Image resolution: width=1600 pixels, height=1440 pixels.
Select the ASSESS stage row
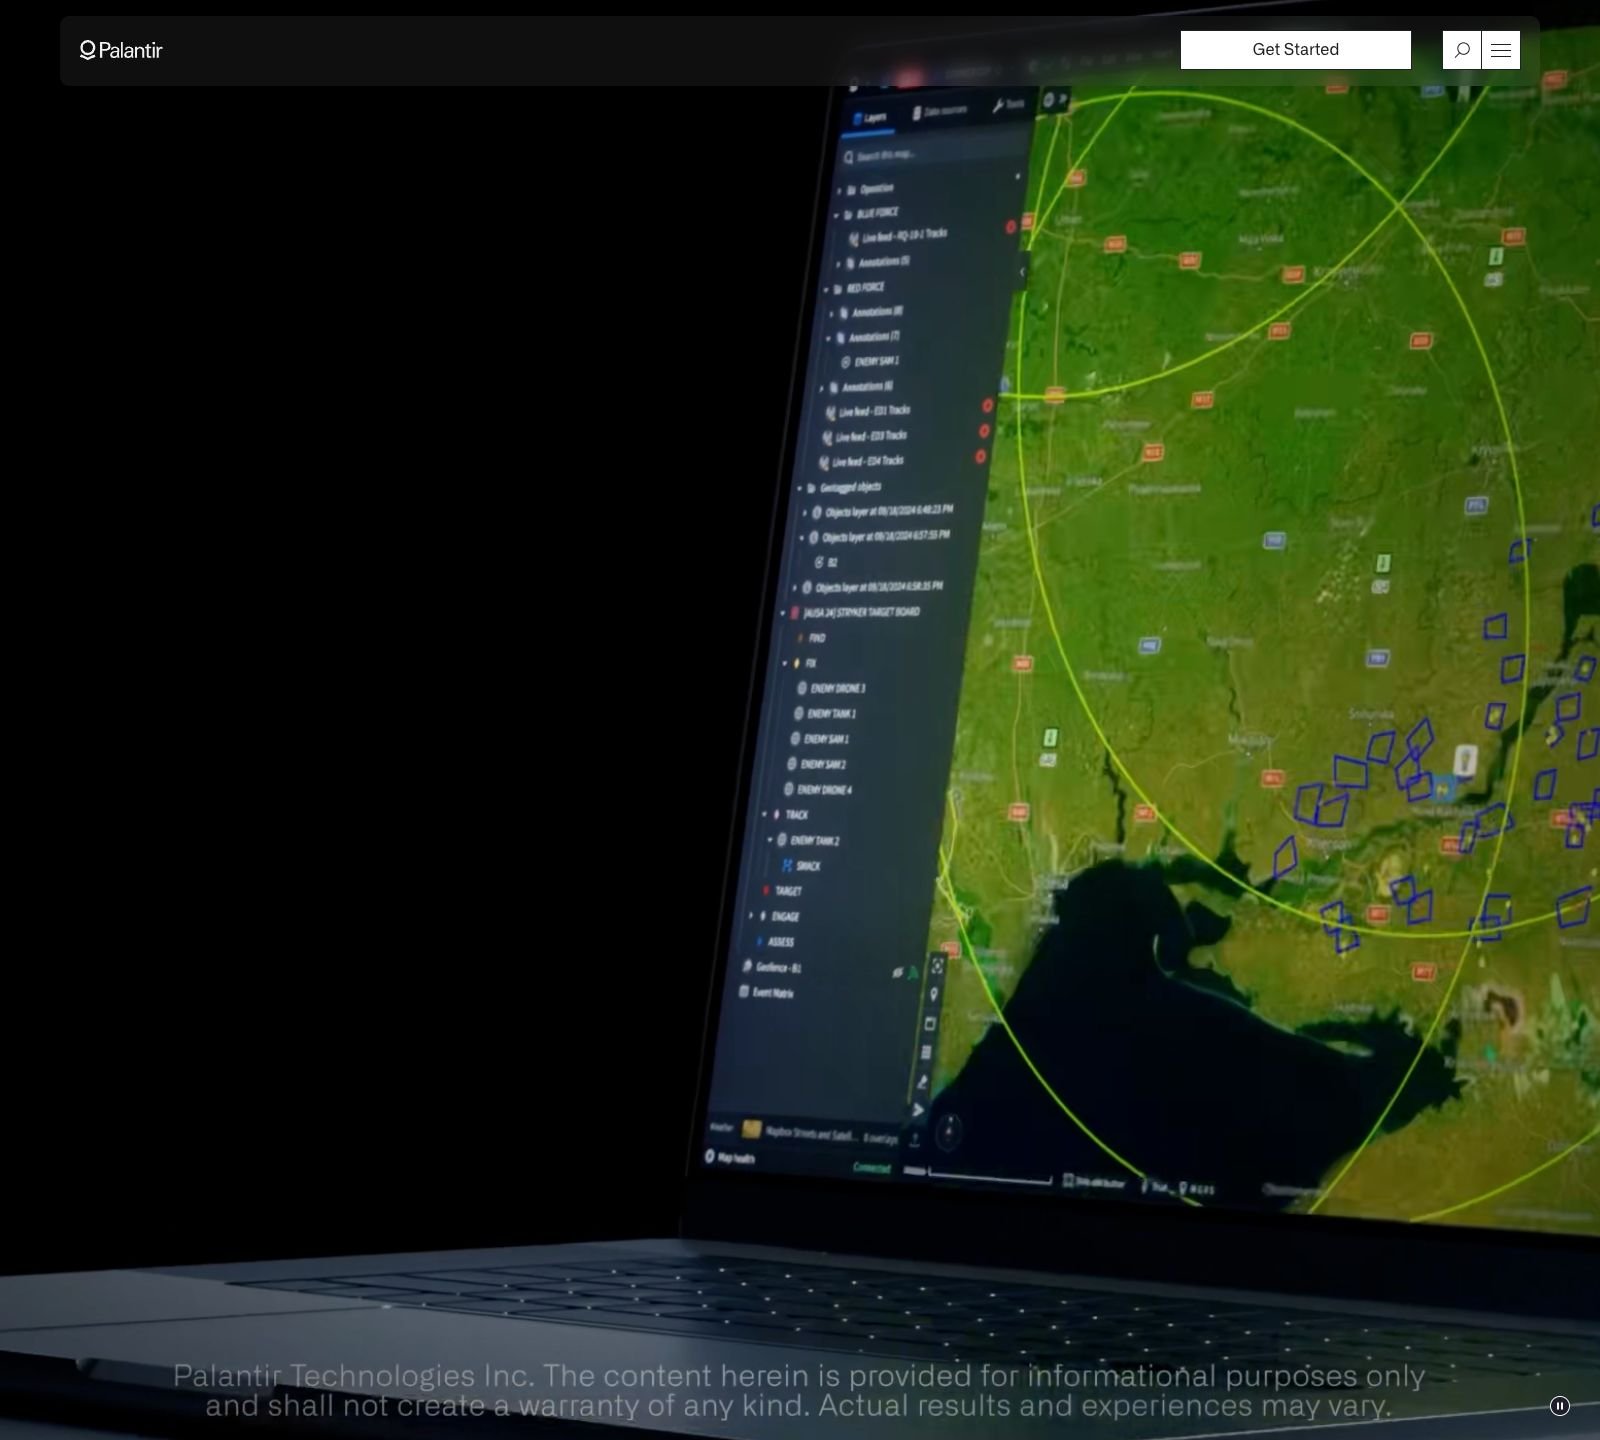pos(776,942)
